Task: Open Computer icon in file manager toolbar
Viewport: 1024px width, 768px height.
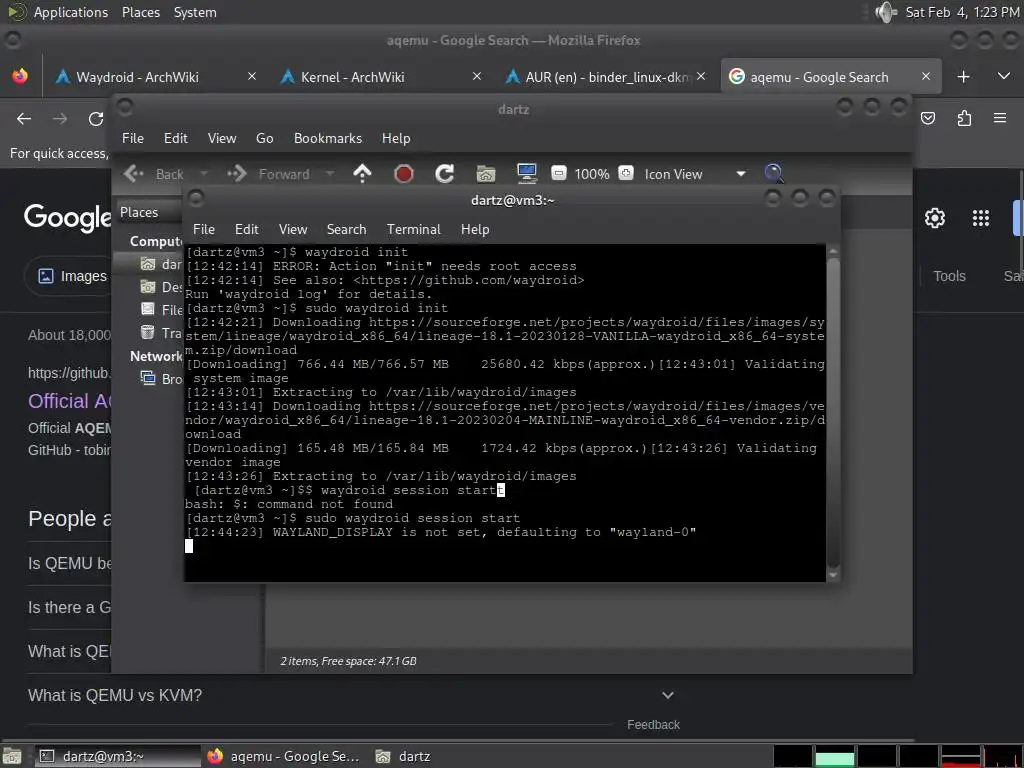Action: pyautogui.click(x=526, y=173)
